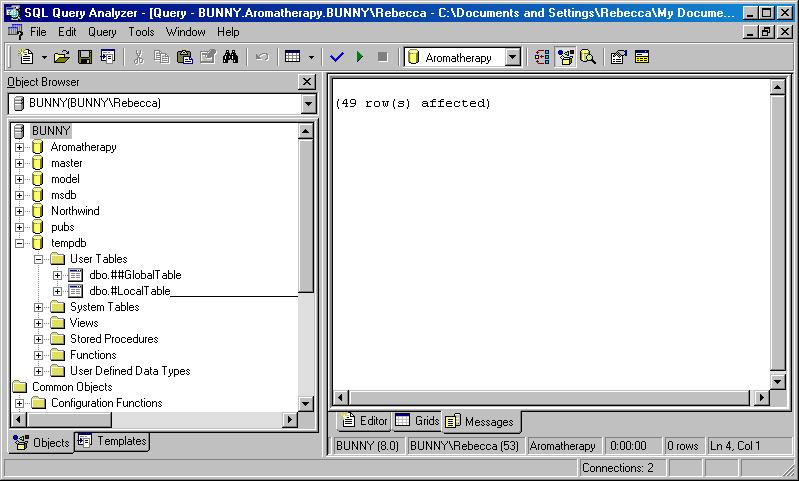Collapse the User Tables folder
This screenshot has height=481, width=799.
coord(38,259)
